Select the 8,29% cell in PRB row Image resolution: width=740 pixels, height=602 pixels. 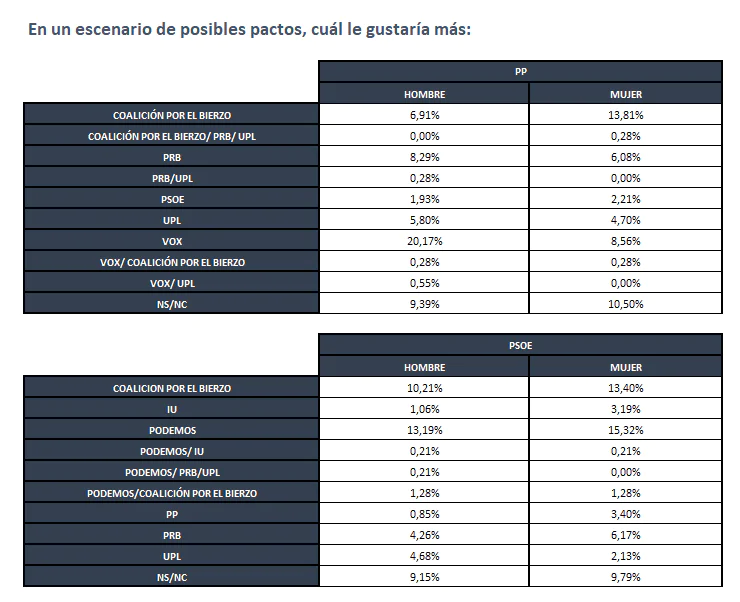point(424,157)
